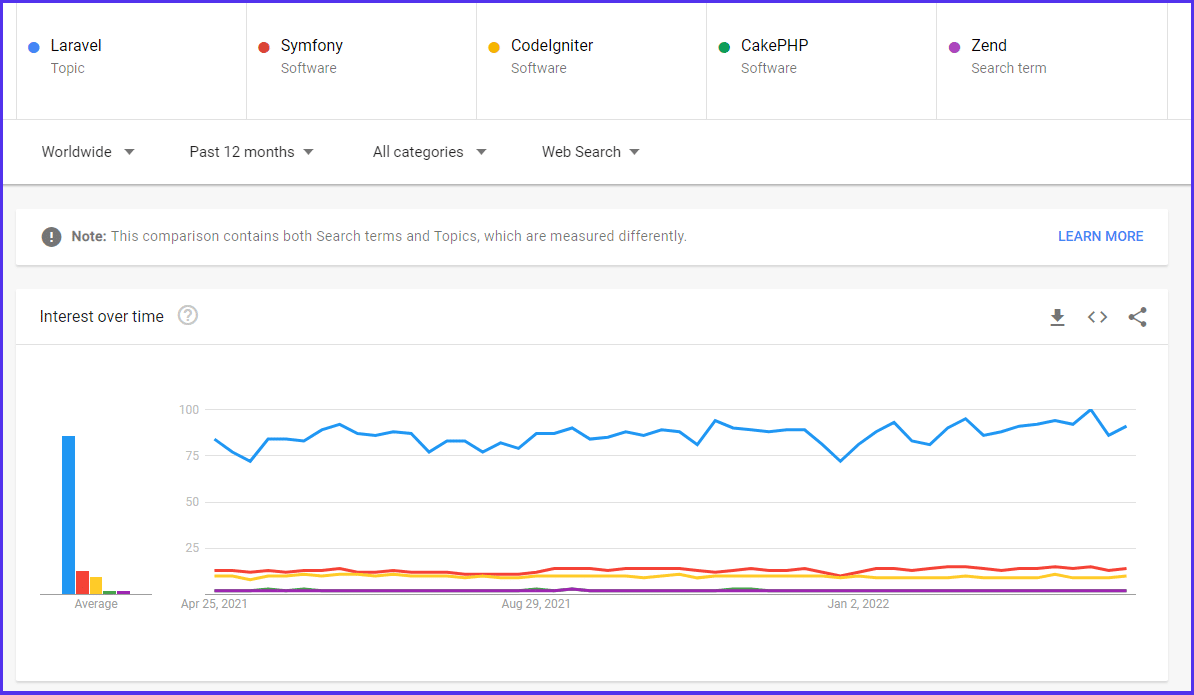The height and width of the screenshot is (695, 1194).
Task: Open the Worldwide location dropdown
Action: tap(88, 152)
